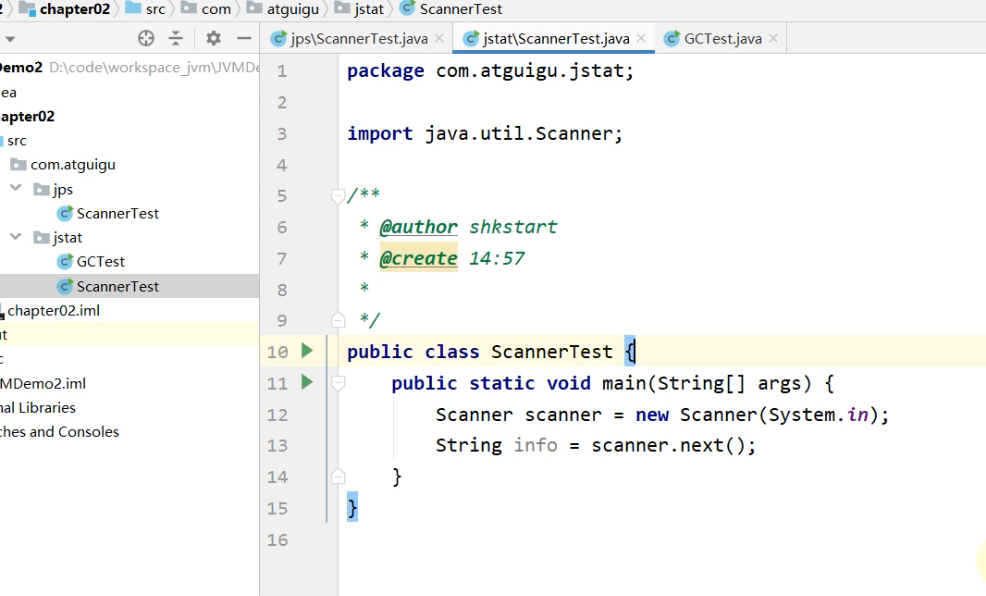Click the @create tag in Javadoc
This screenshot has width=986, height=596.
418,258
